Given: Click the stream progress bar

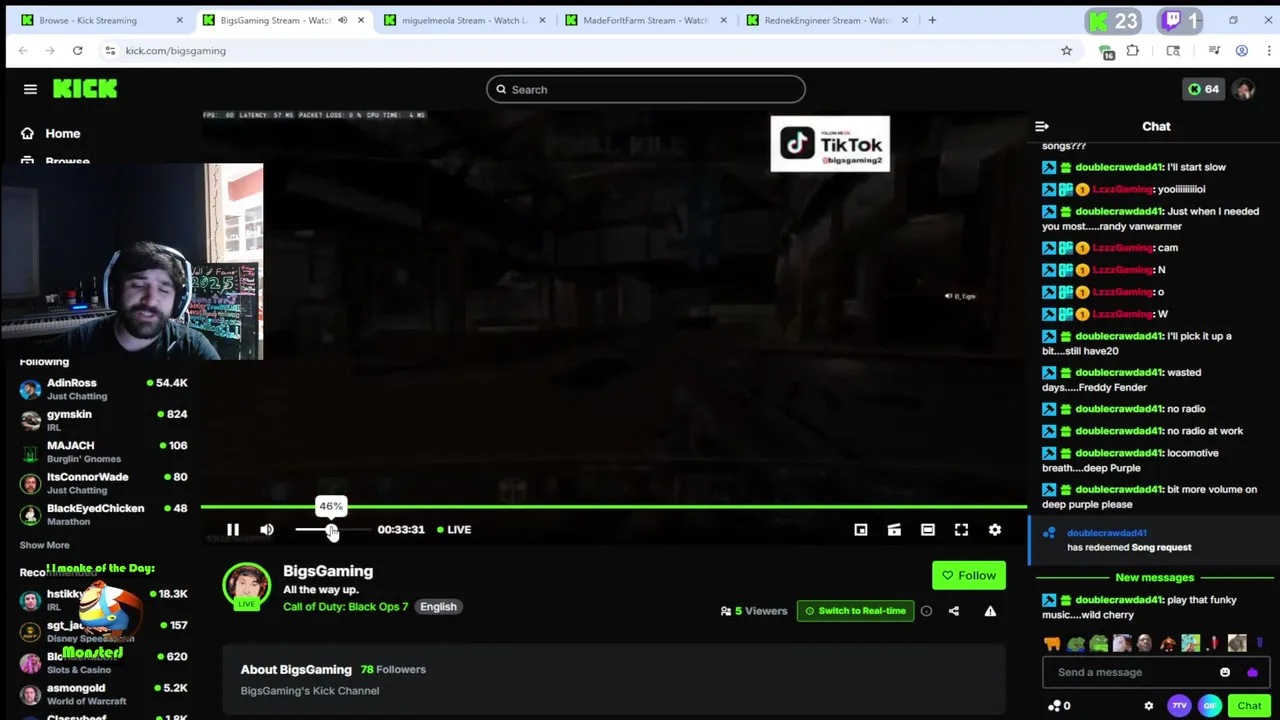Looking at the screenshot, I should click(613, 507).
